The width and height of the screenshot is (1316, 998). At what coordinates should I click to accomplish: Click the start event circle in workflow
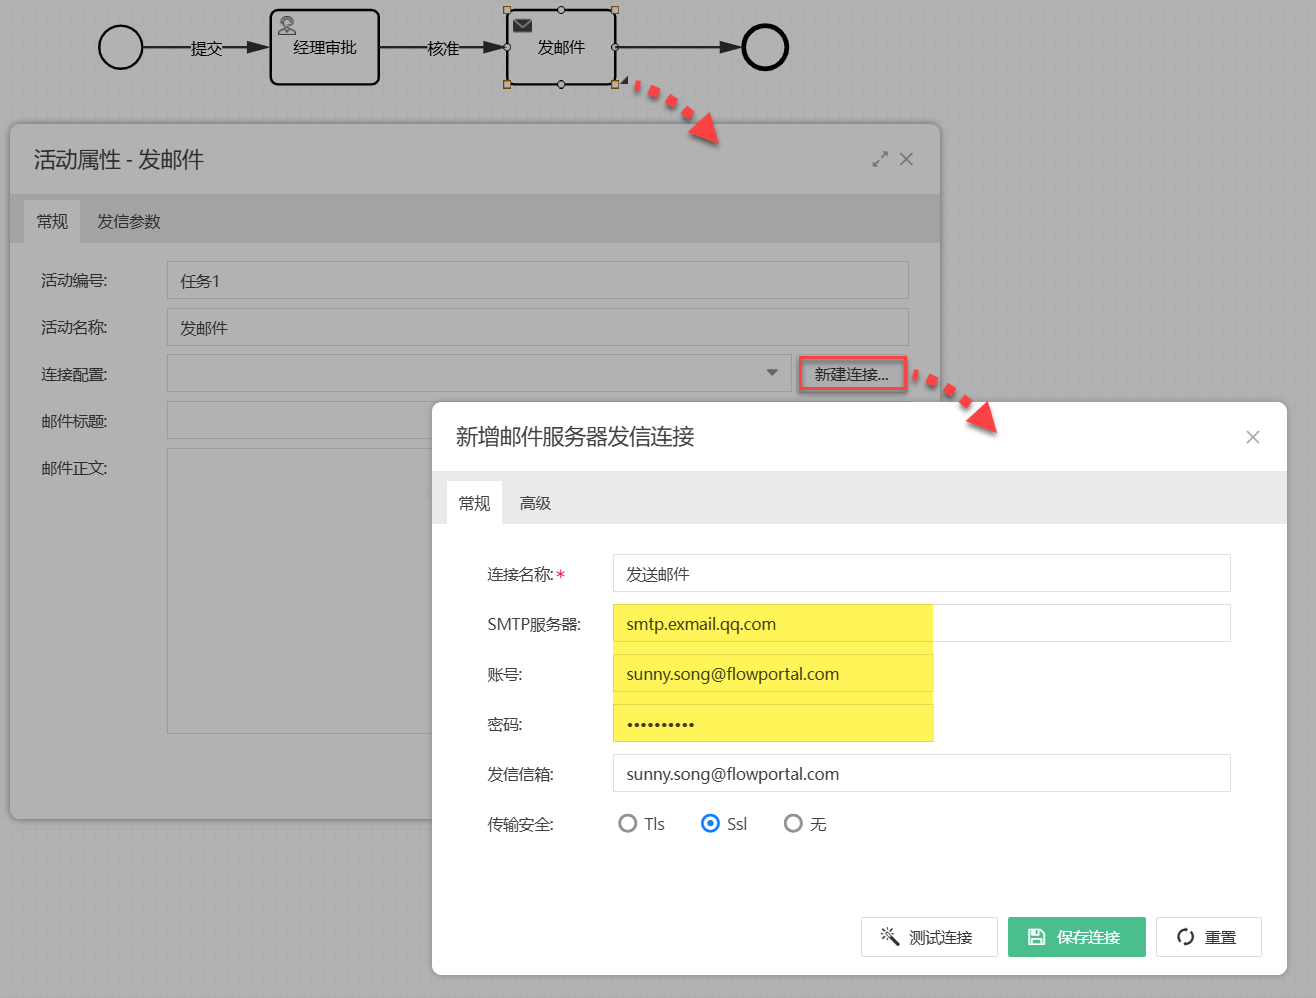121,48
